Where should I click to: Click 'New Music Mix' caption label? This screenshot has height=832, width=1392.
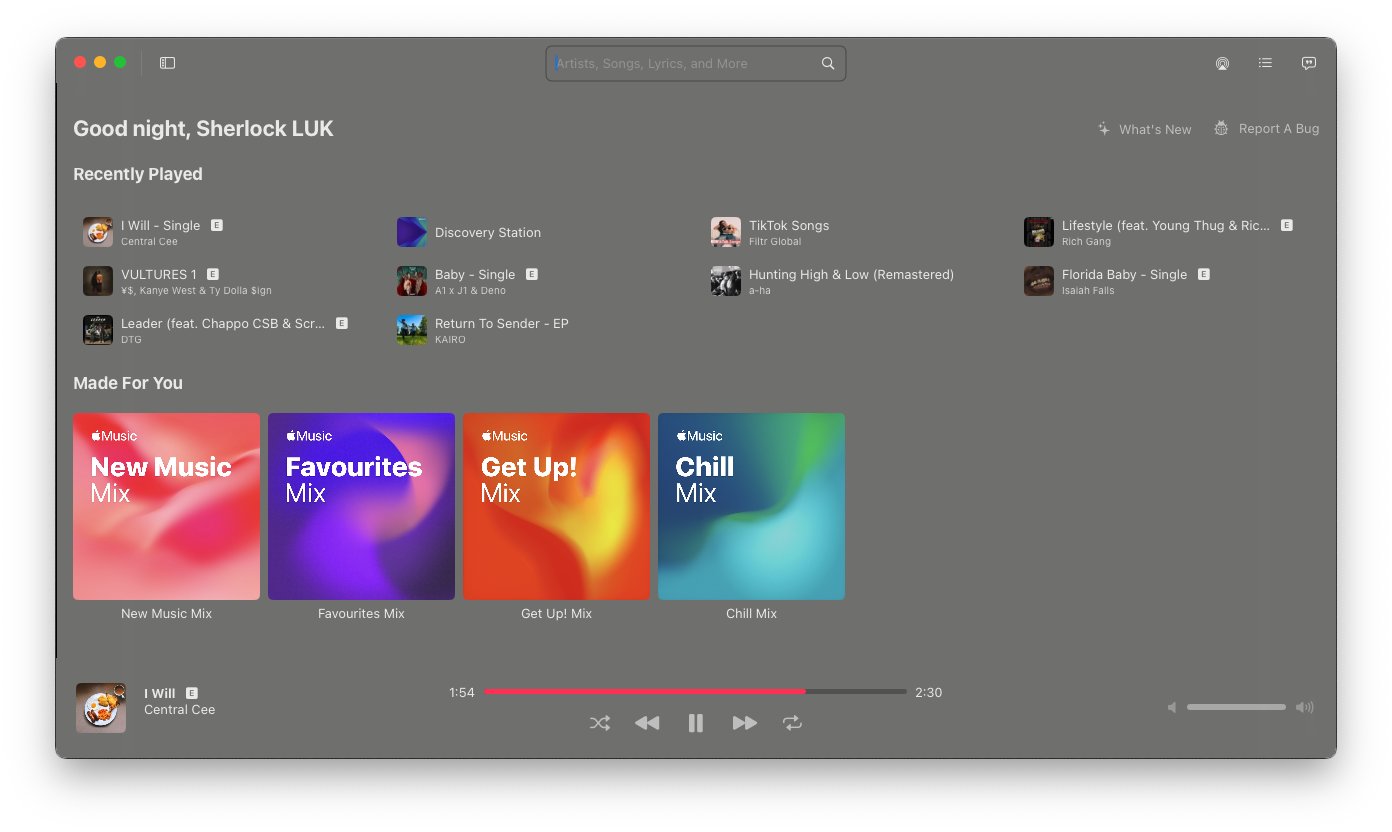coord(166,614)
